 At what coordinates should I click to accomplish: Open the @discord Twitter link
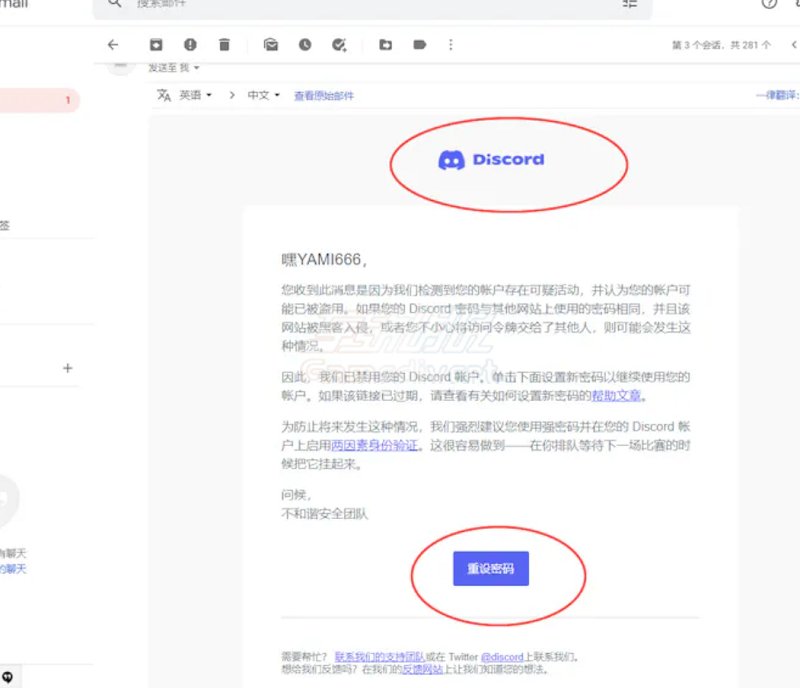tap(502, 657)
